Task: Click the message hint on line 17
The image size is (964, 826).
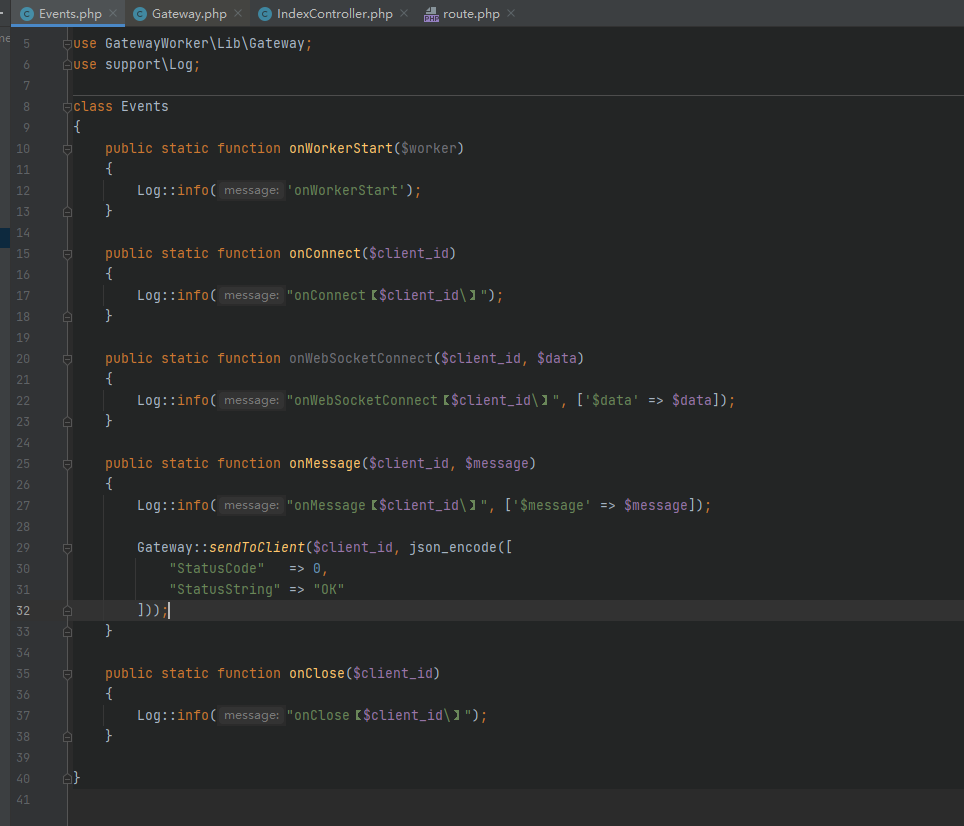Action: (x=251, y=296)
